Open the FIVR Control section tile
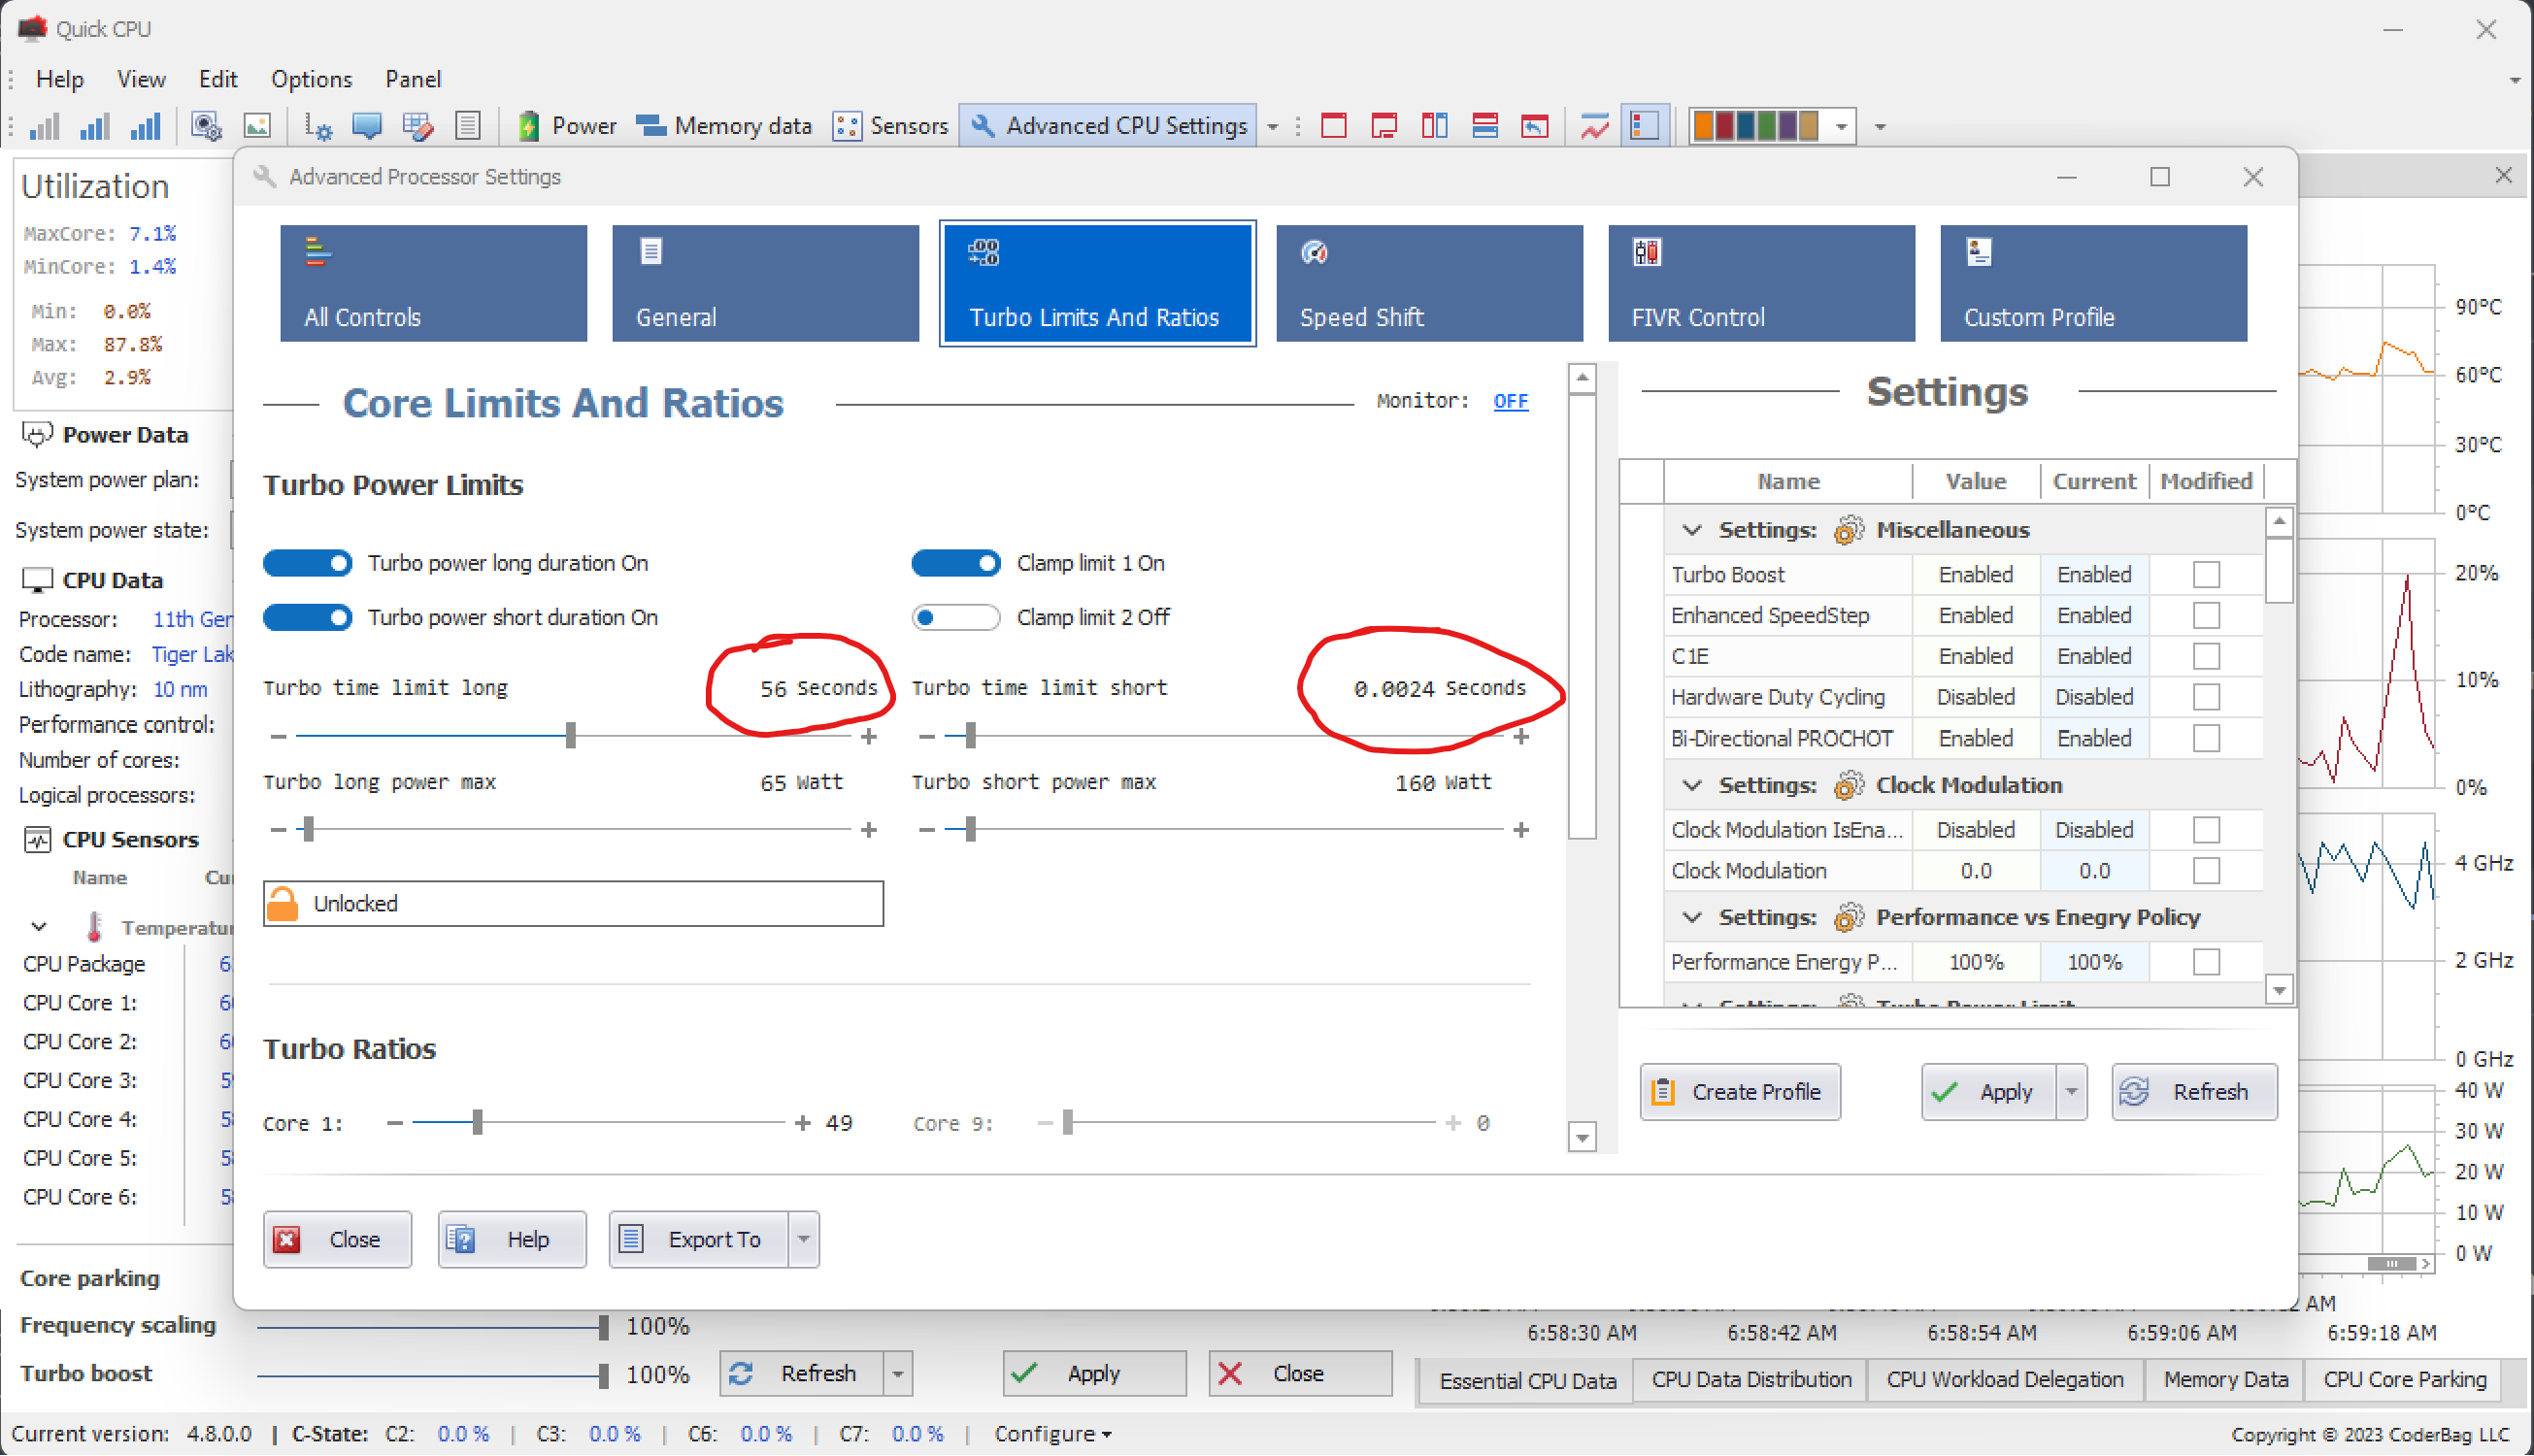This screenshot has height=1456, width=2534. [1761, 283]
